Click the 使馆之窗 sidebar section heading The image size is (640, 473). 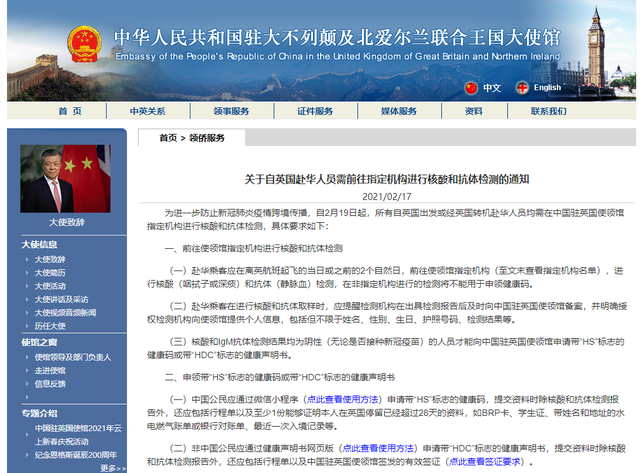(x=39, y=342)
